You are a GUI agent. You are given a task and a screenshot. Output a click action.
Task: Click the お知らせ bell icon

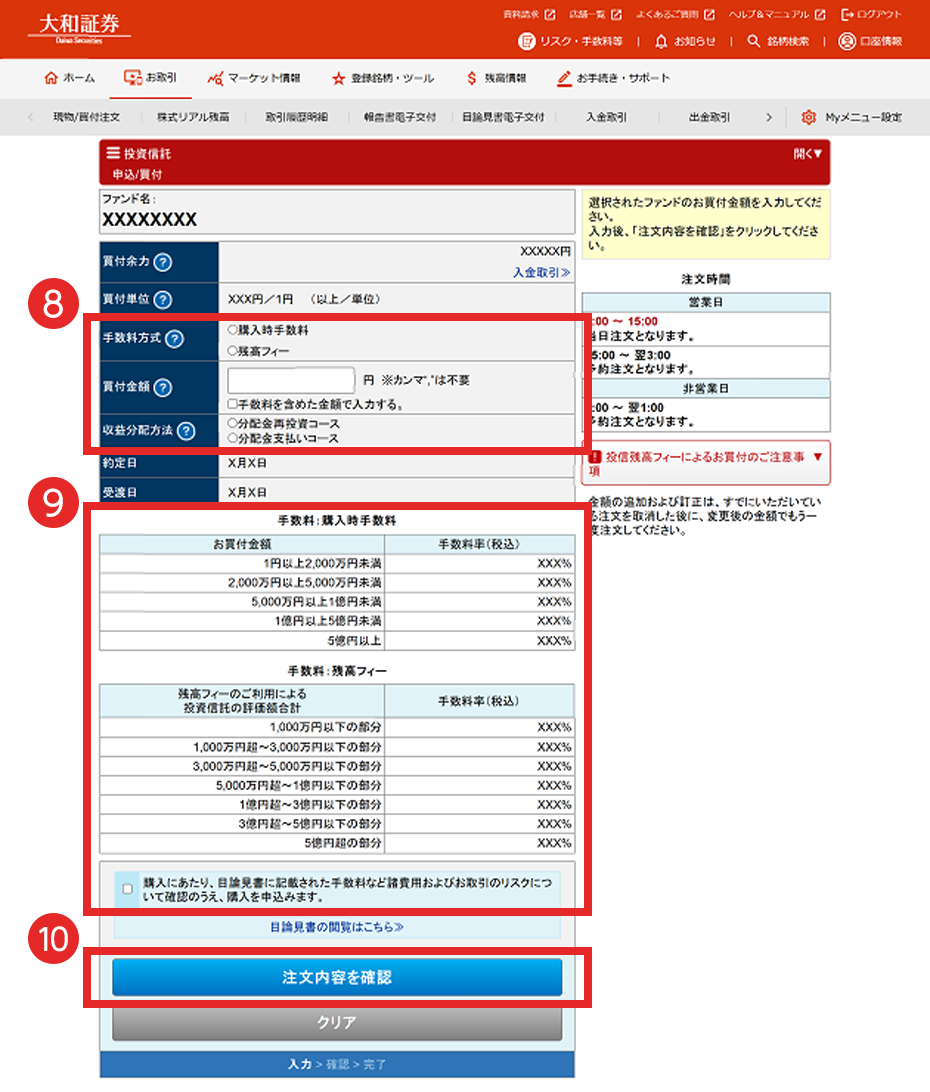pyautogui.click(x=661, y=42)
